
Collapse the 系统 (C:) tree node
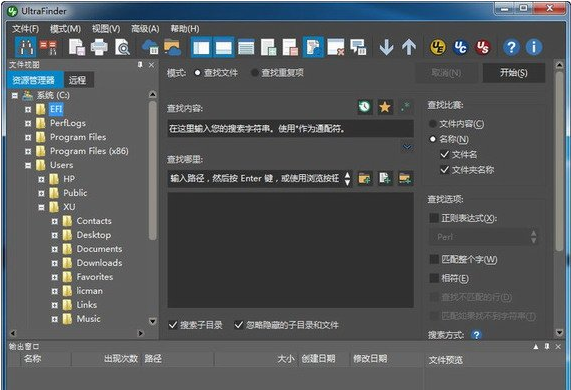(15, 96)
